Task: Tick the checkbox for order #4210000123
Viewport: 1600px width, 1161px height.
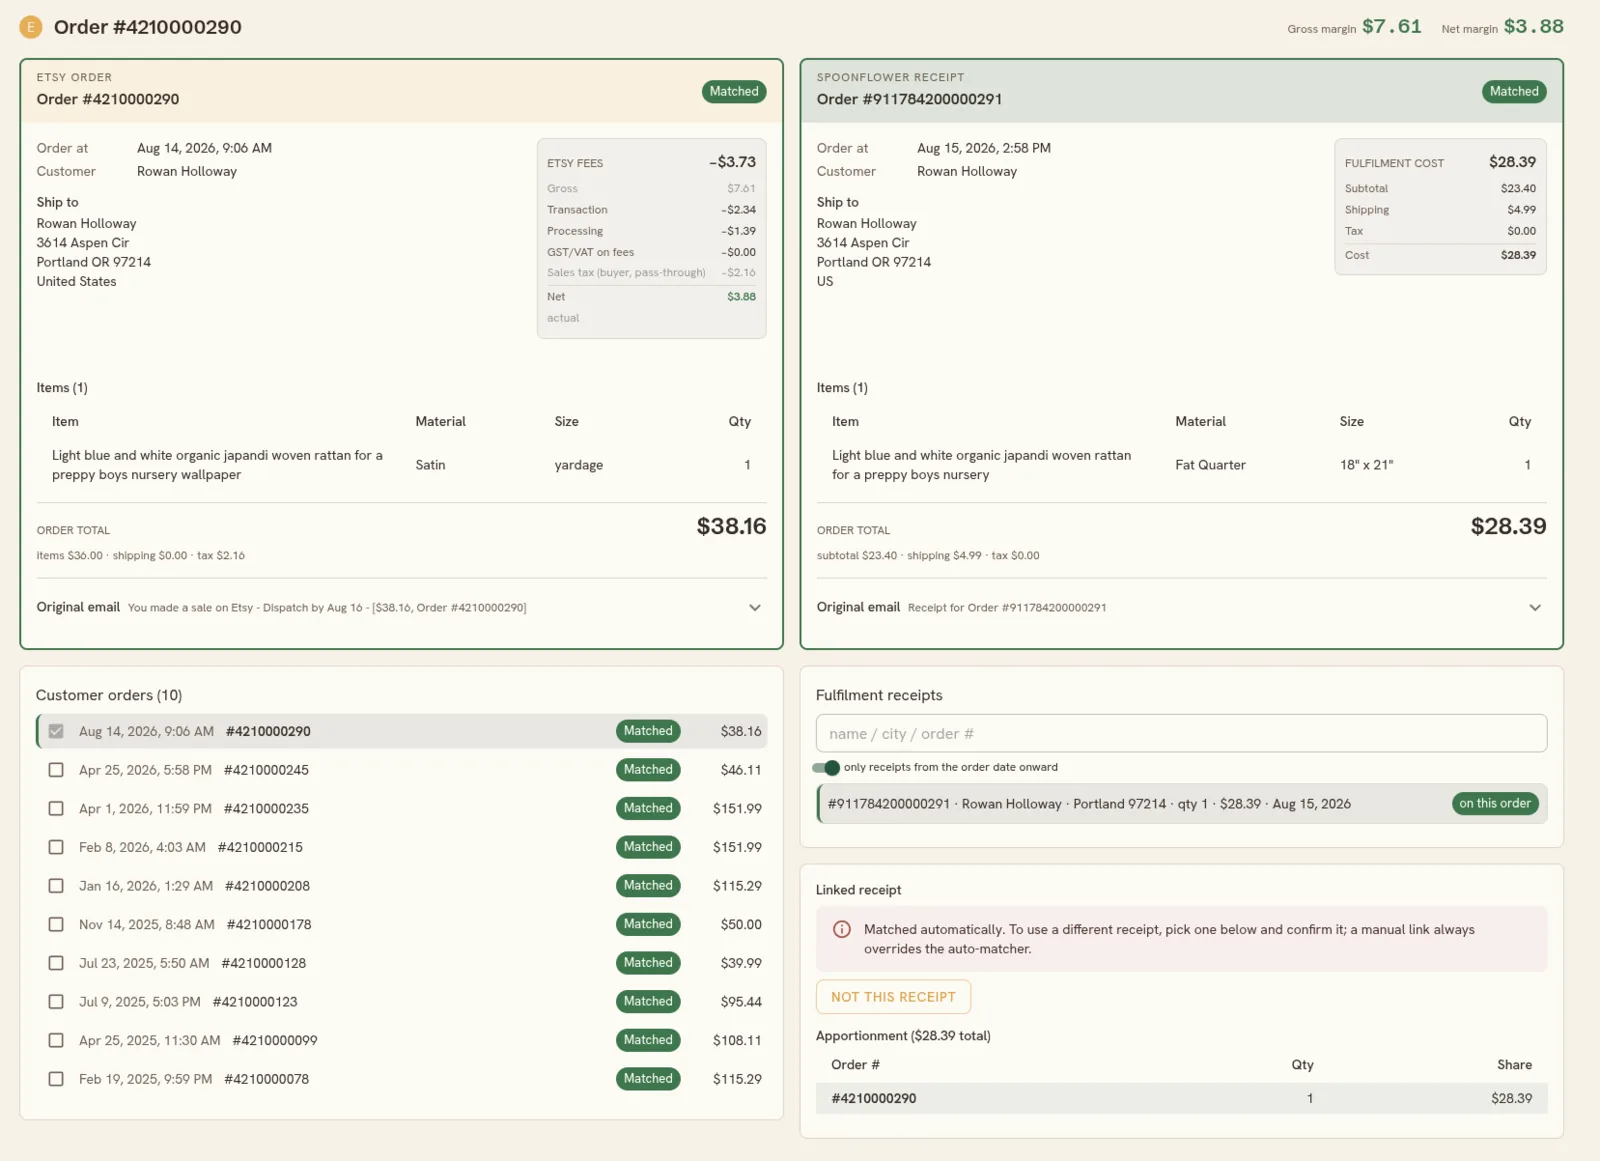Action: (56, 1001)
